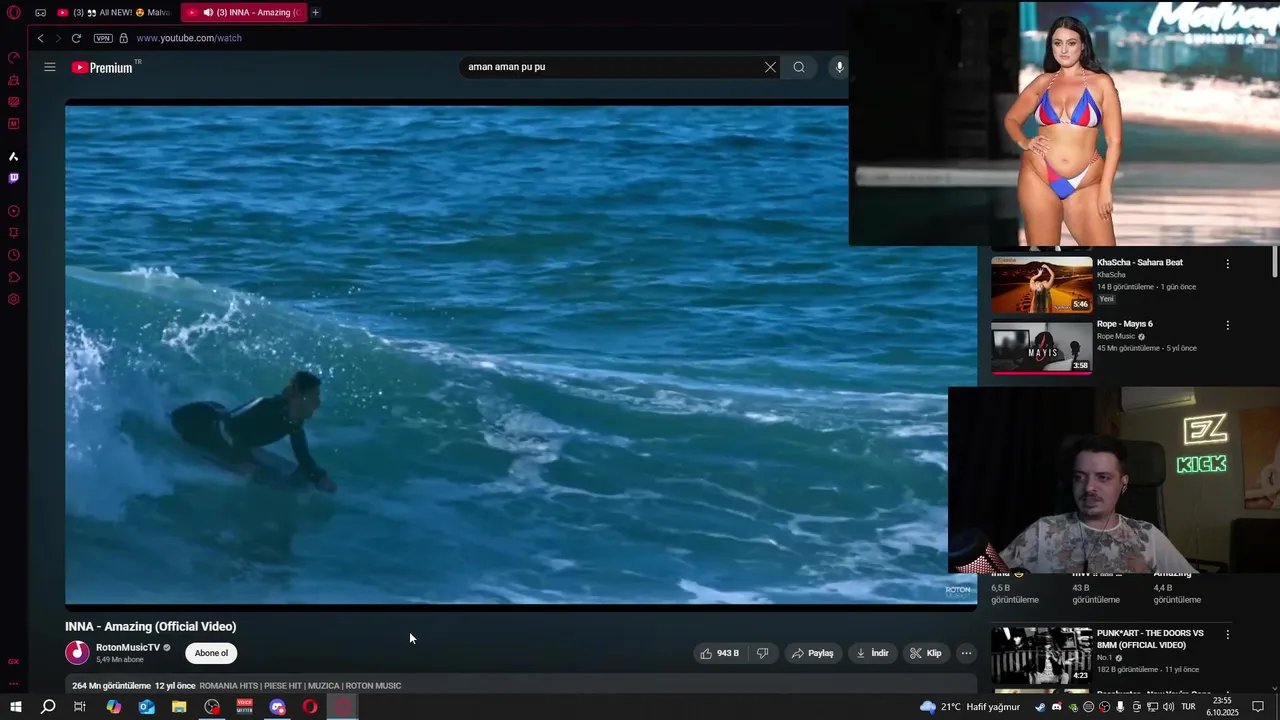Image resolution: width=1280 pixels, height=720 pixels.
Task: Dislike the INNA video
Action: [763, 653]
